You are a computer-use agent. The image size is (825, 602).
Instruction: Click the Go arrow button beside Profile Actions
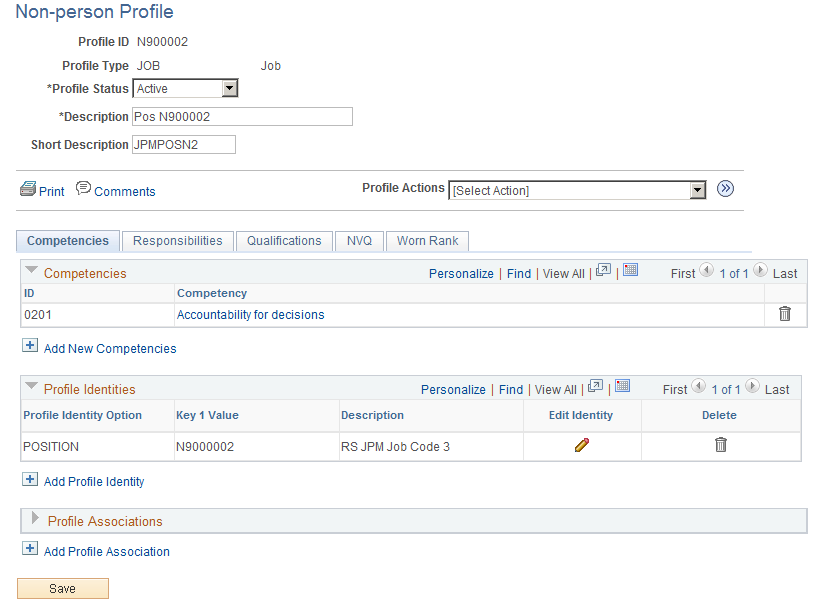(725, 188)
